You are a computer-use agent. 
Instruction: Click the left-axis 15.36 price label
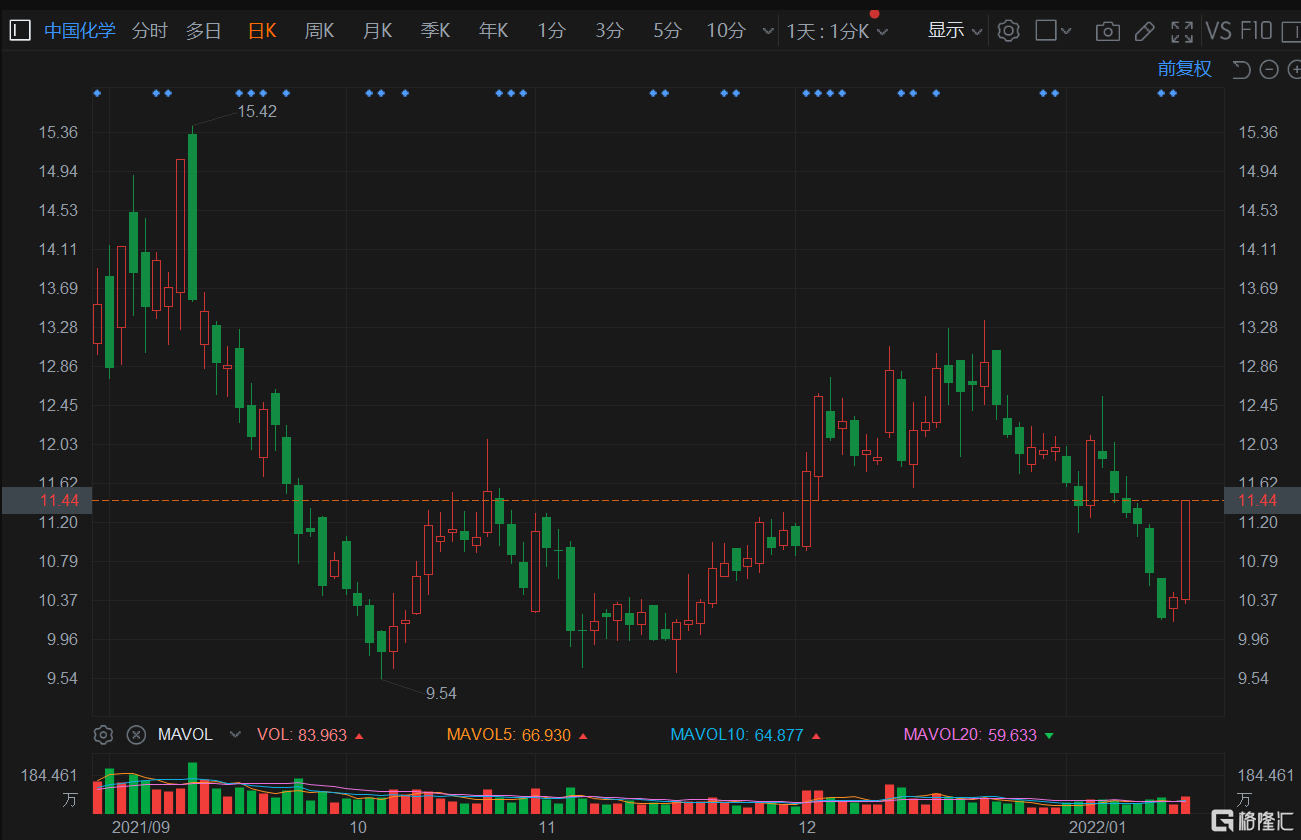(58, 133)
